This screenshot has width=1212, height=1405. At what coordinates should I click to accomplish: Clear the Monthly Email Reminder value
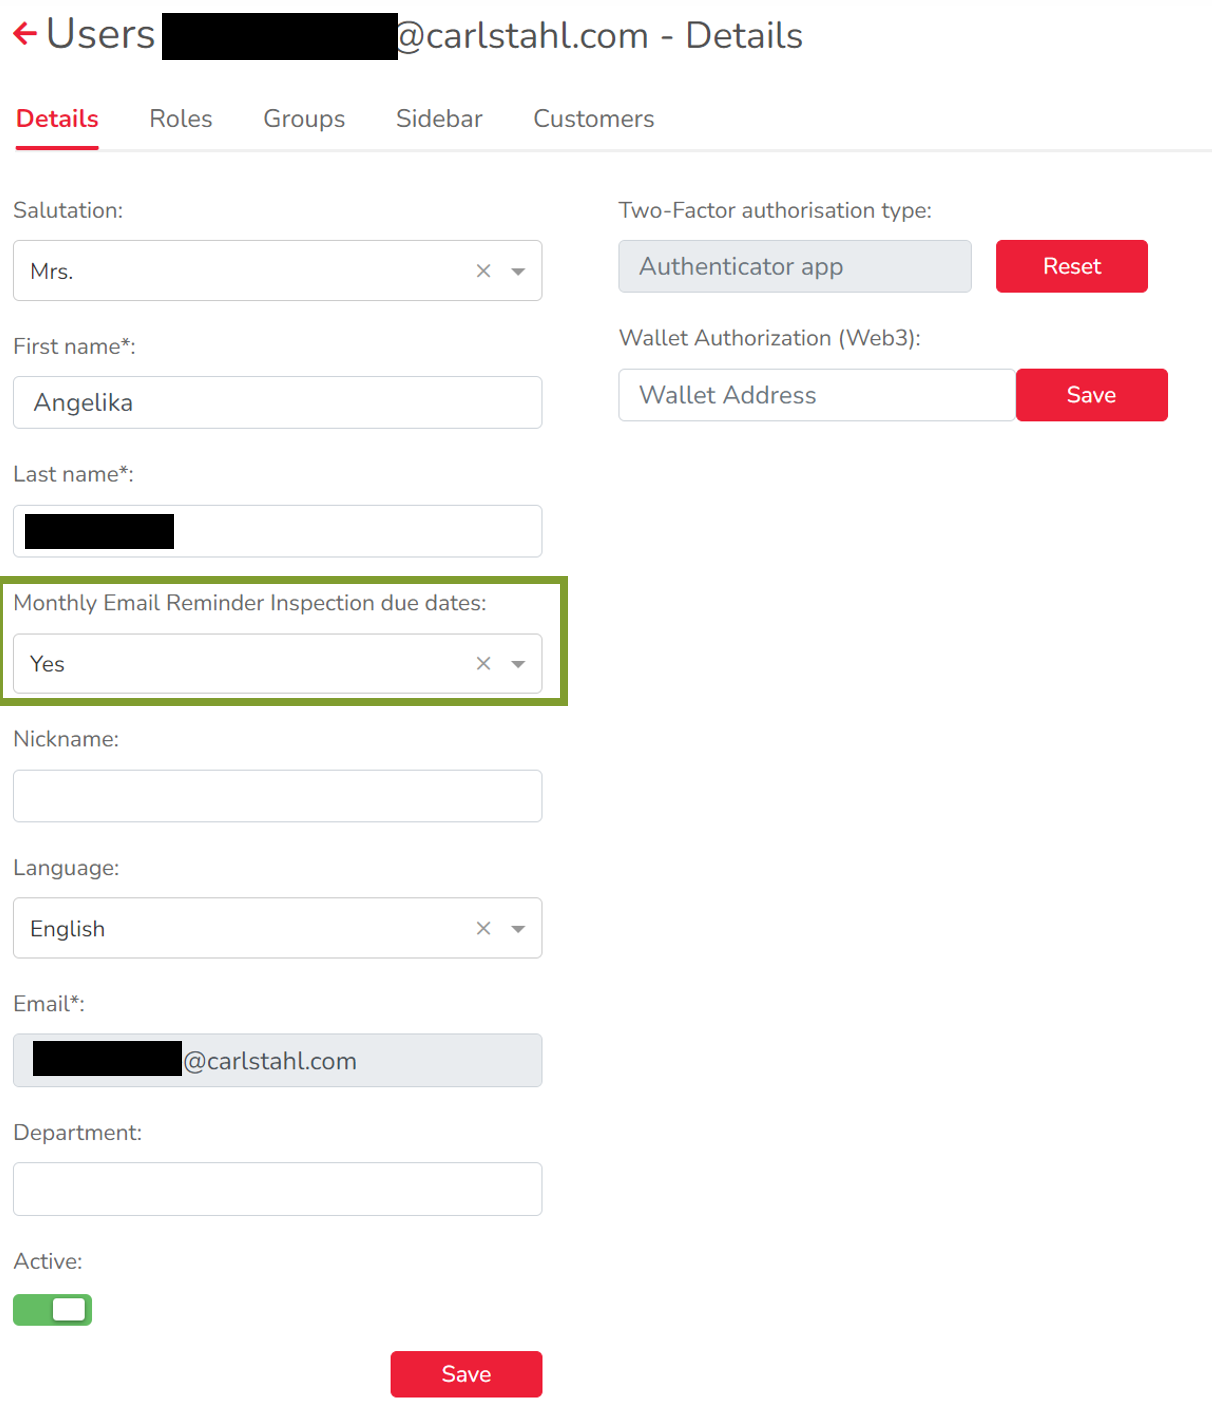tap(483, 664)
